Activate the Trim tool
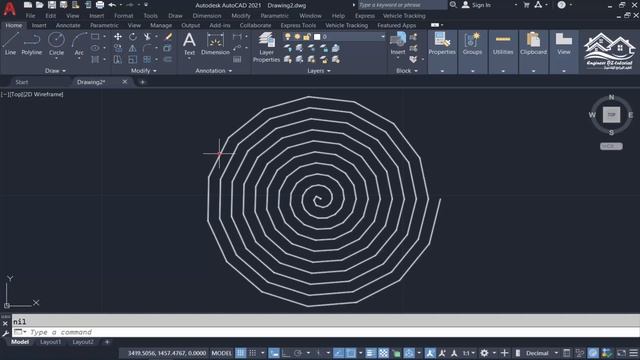 147,37
